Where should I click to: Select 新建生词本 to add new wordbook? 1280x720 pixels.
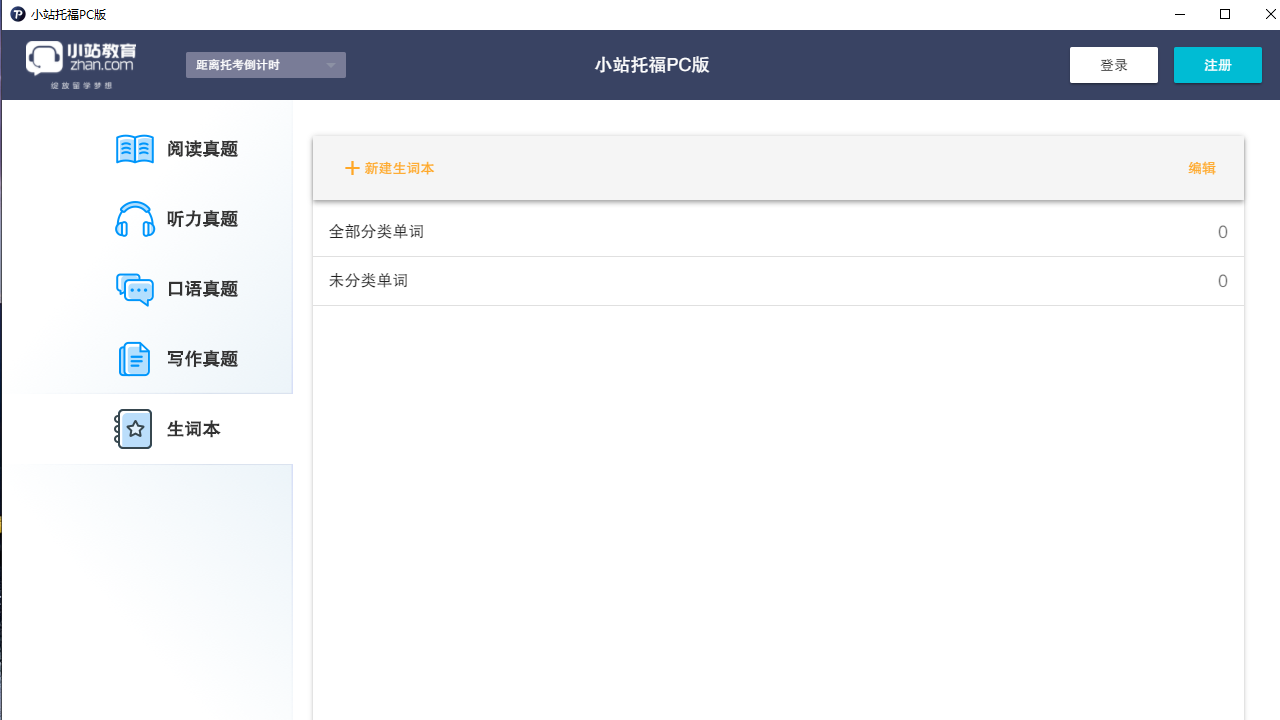click(399, 168)
